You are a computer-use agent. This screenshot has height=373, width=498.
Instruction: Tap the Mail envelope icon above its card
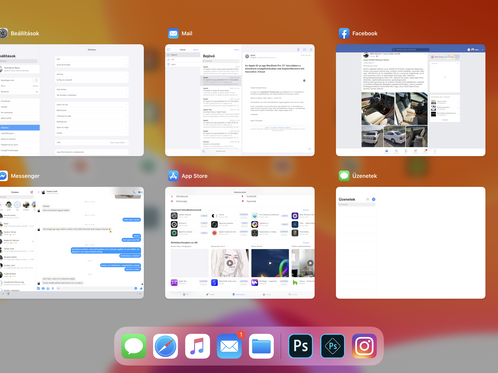coord(173,33)
